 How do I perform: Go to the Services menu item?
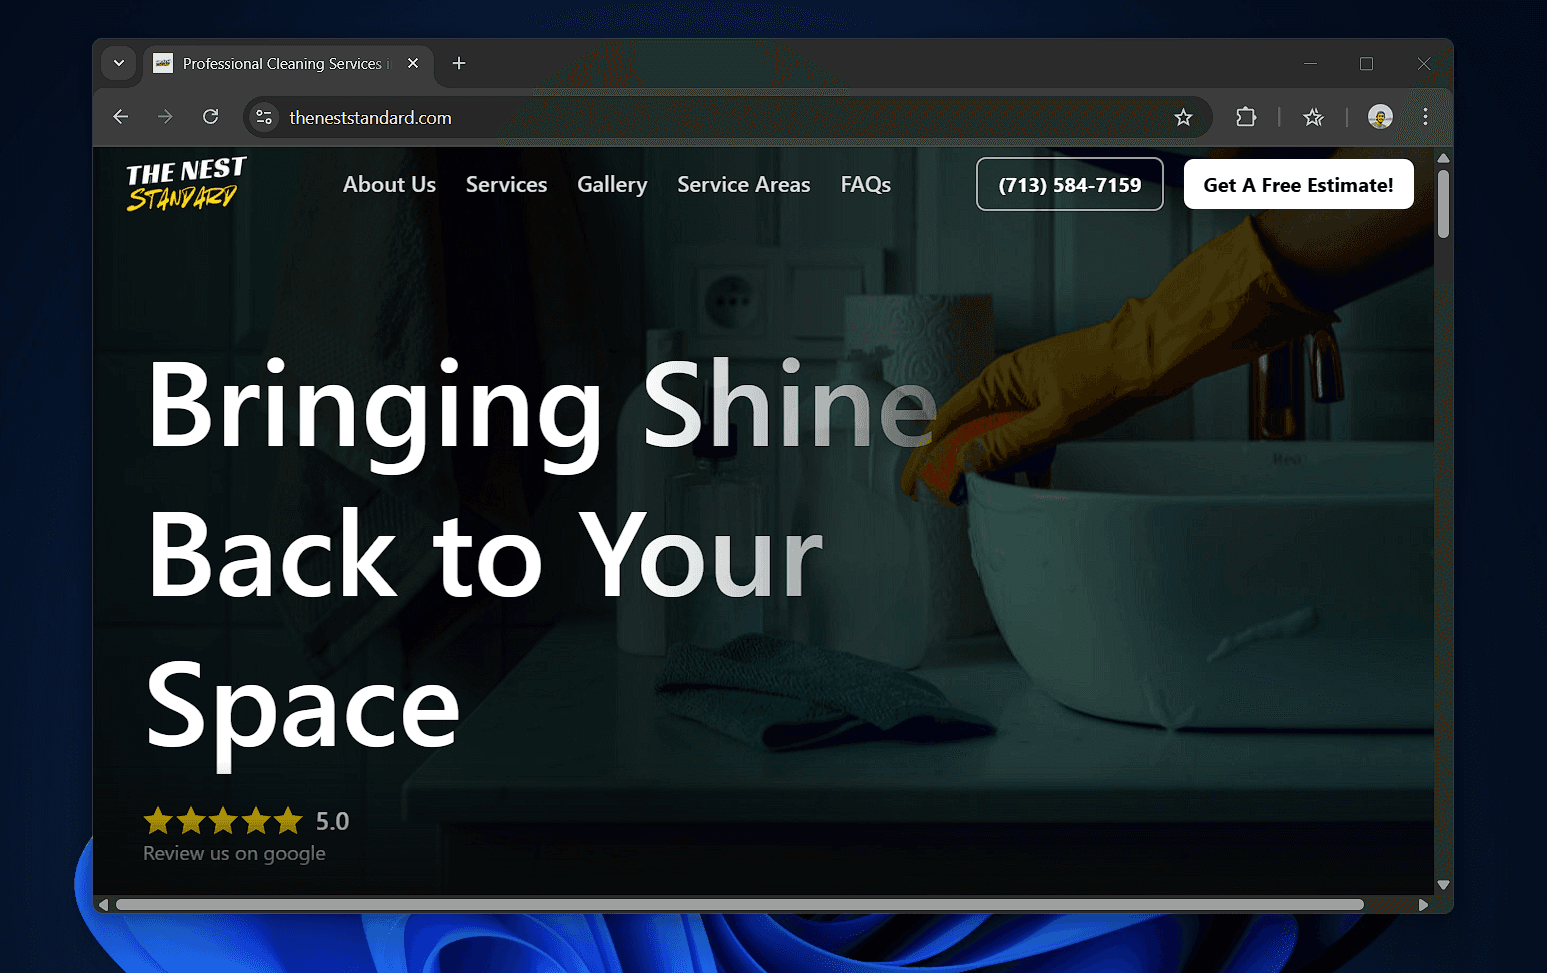[x=506, y=185]
